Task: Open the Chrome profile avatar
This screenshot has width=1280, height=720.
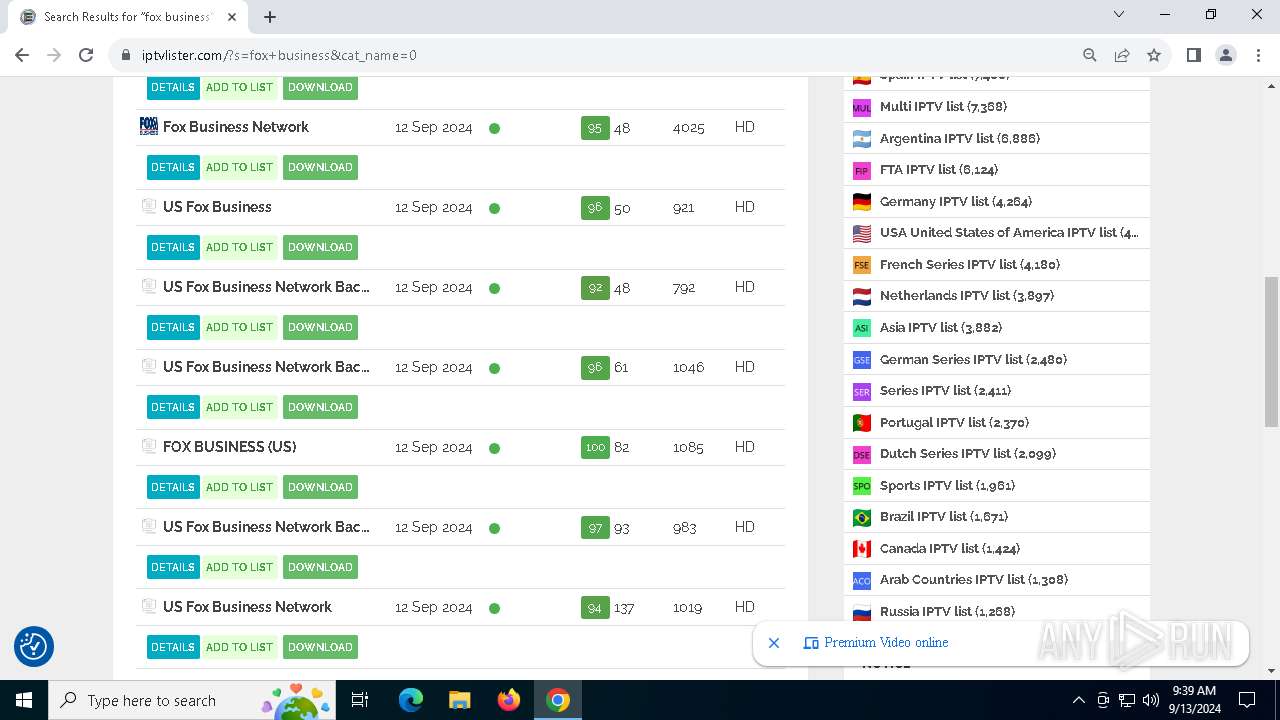Action: pyautogui.click(x=1226, y=55)
